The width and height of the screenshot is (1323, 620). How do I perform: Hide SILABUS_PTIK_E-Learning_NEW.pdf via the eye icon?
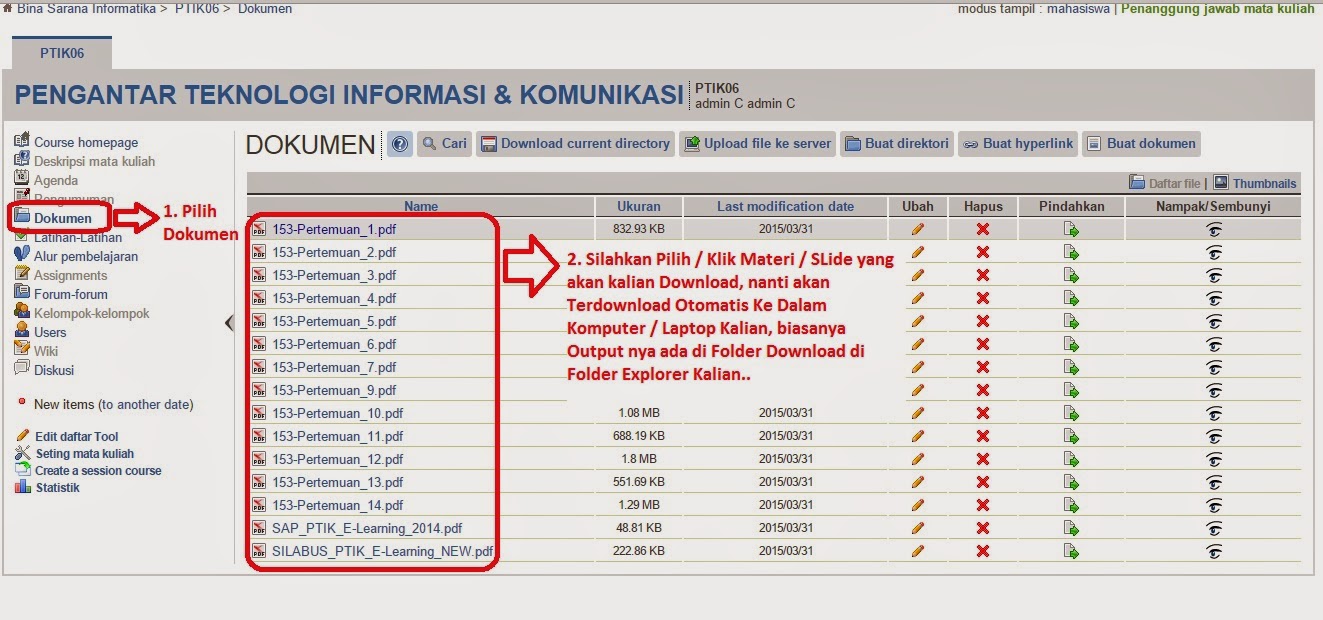(x=1213, y=551)
